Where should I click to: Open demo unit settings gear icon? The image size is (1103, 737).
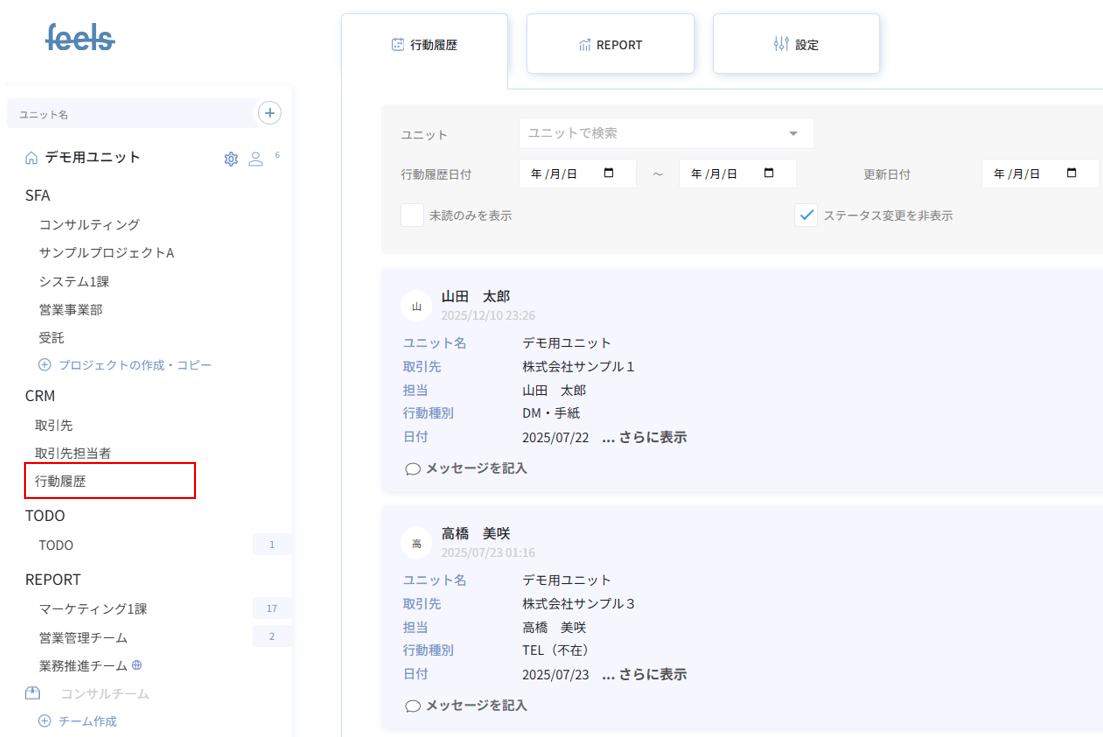[231, 159]
